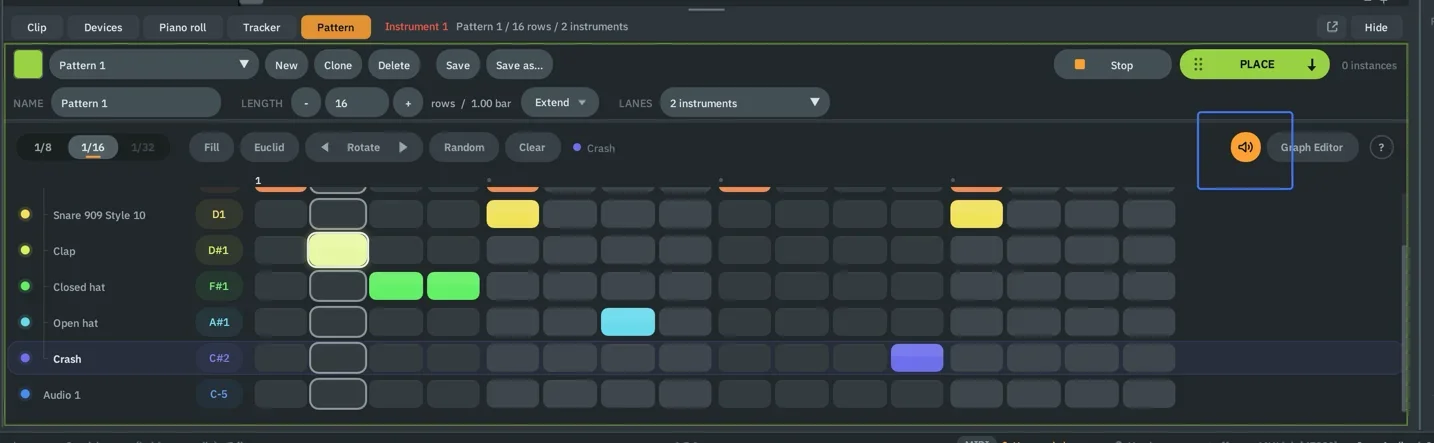Switch to the Clip tab
Screen dimensions: 1434x443
point(37,27)
